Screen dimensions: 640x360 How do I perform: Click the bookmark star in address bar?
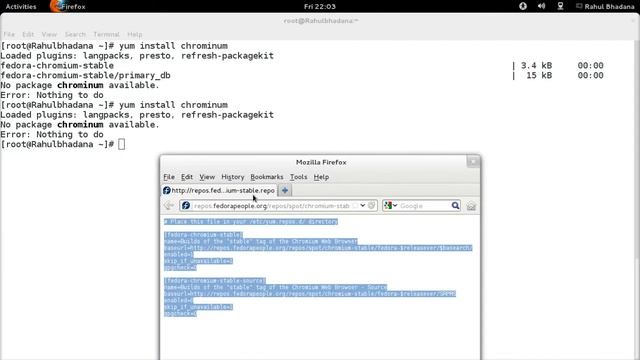355,206
